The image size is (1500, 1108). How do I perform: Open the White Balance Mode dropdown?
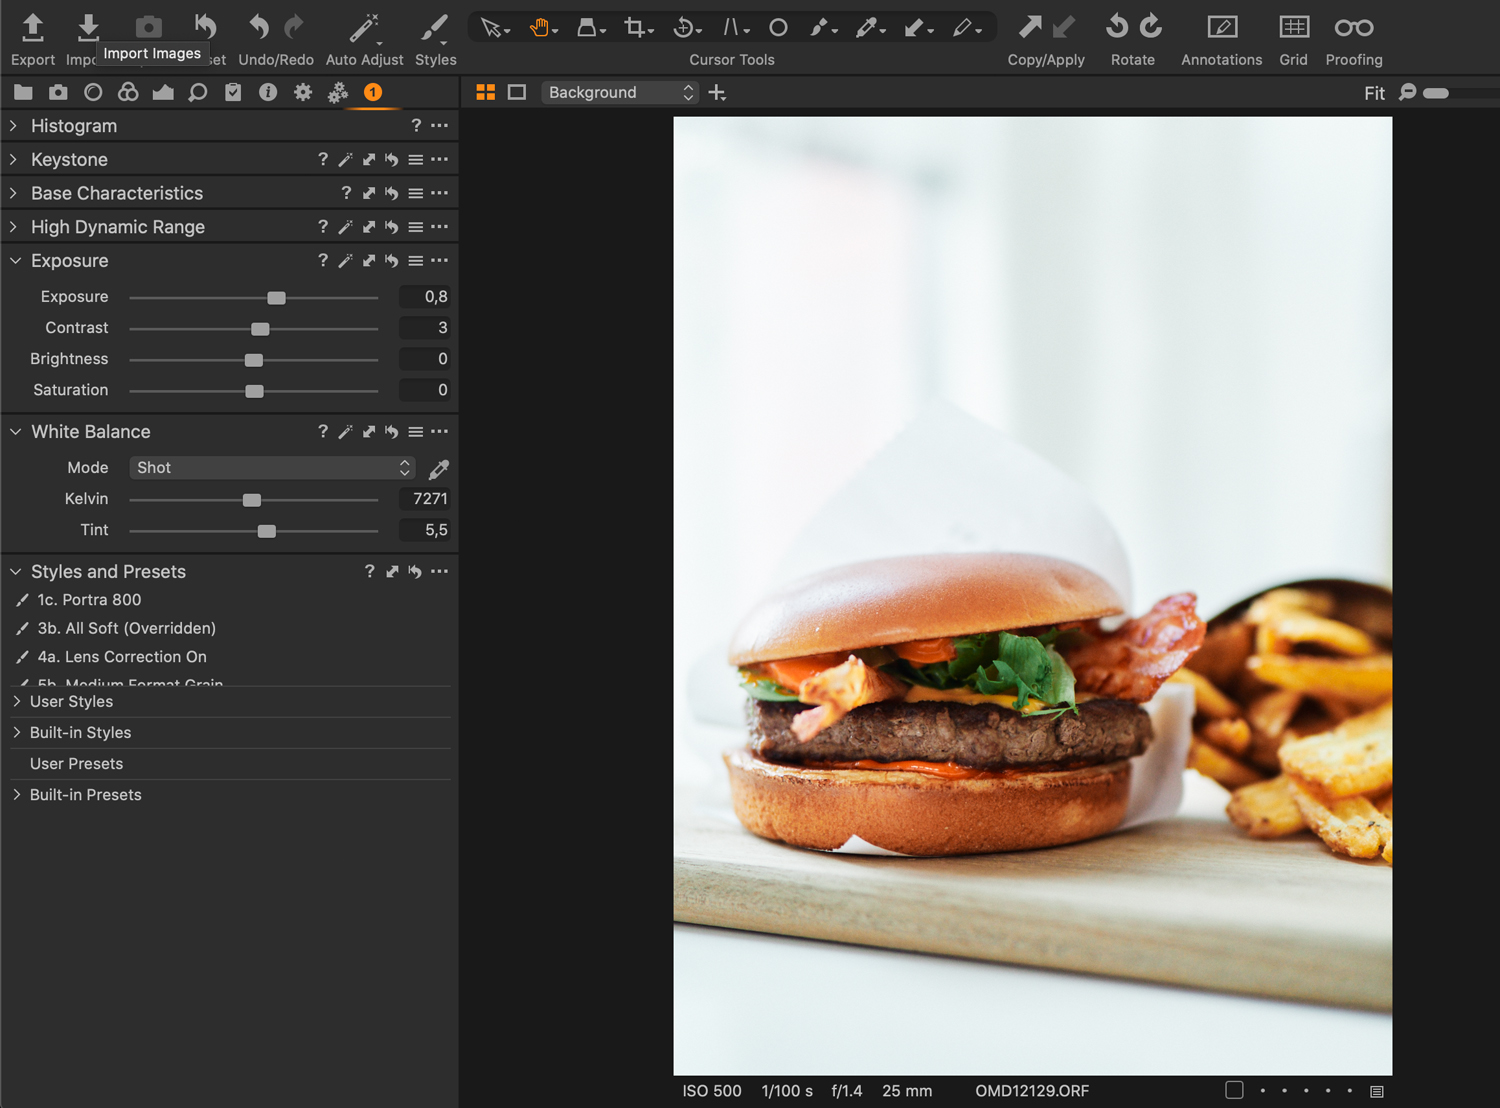(272, 468)
